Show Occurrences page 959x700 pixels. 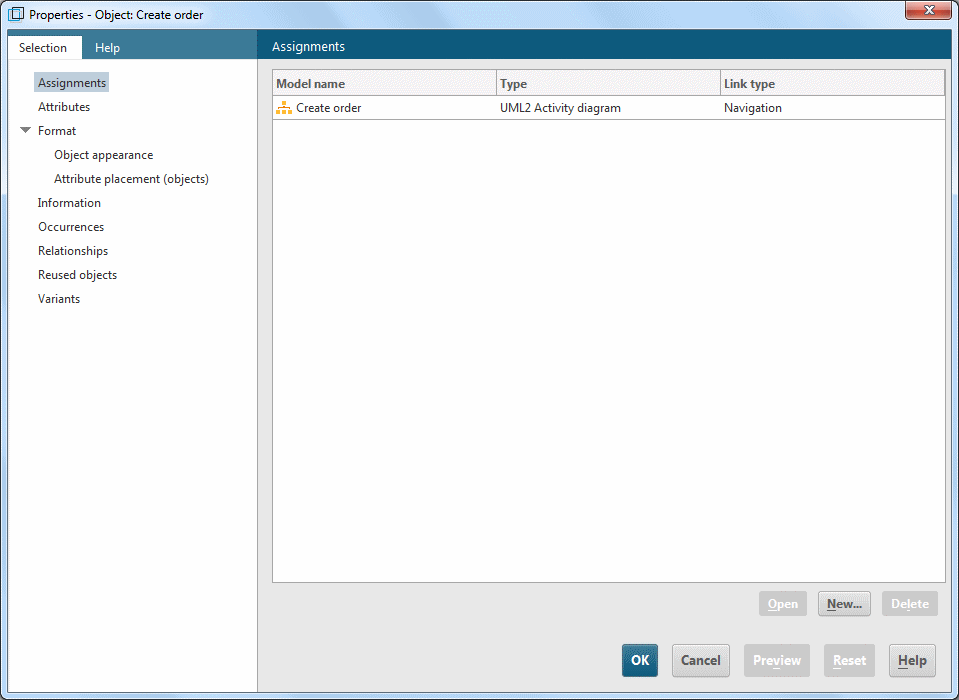pyautogui.click(x=71, y=227)
